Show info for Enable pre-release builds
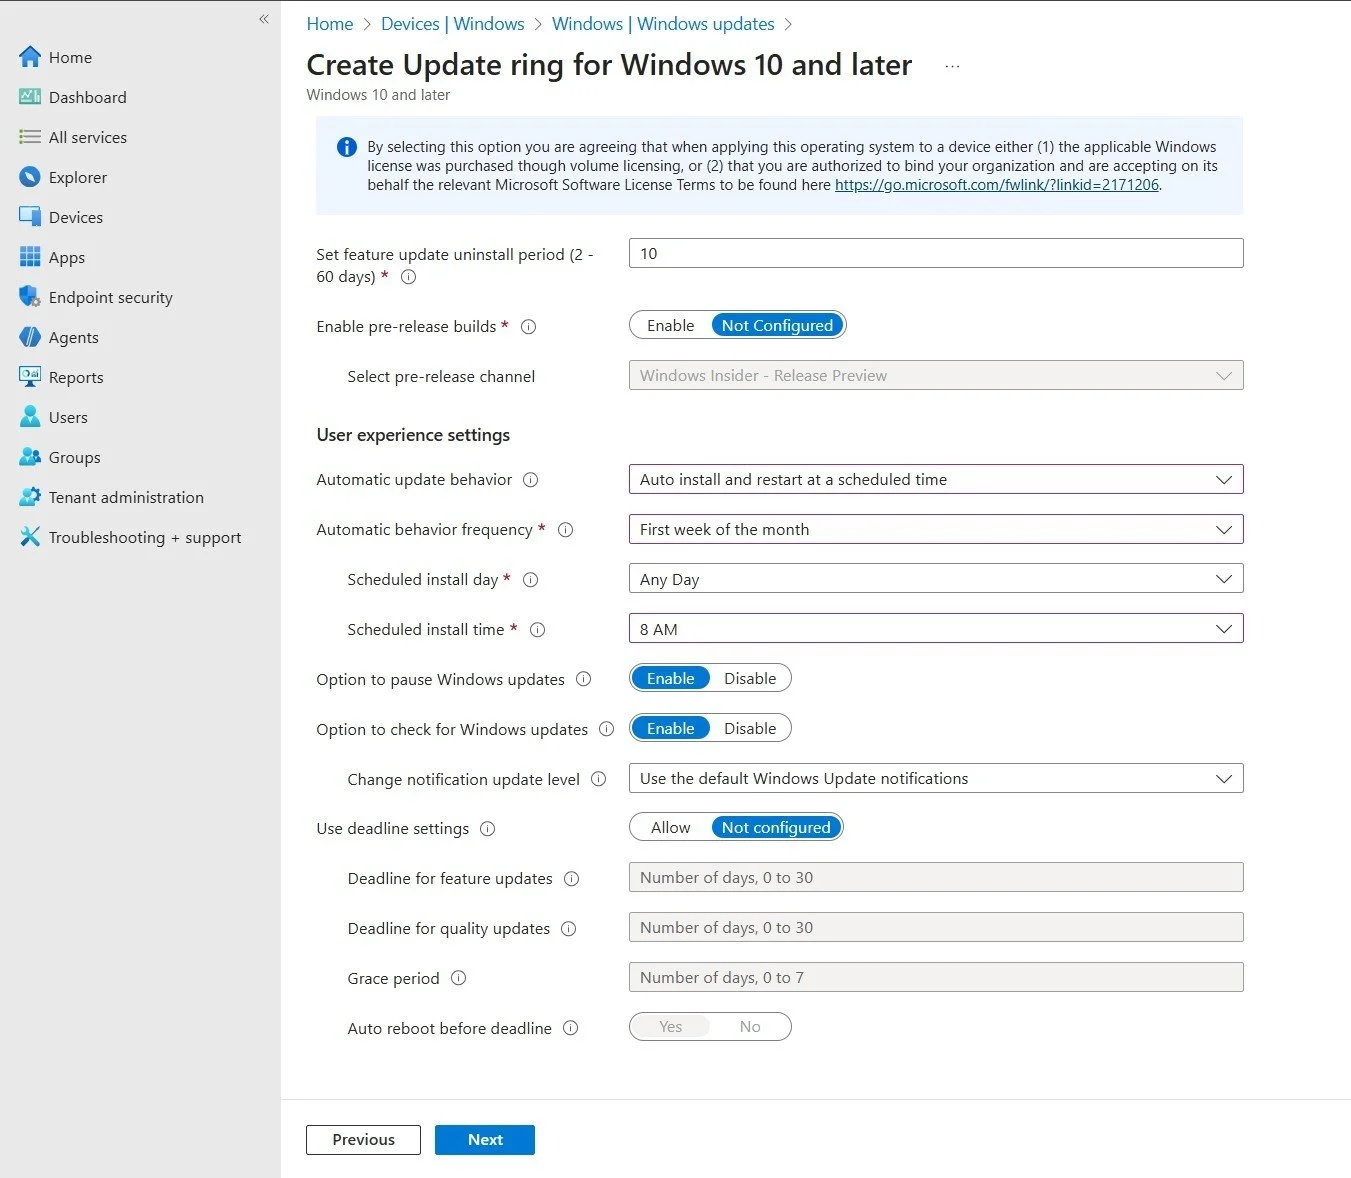 click(529, 327)
